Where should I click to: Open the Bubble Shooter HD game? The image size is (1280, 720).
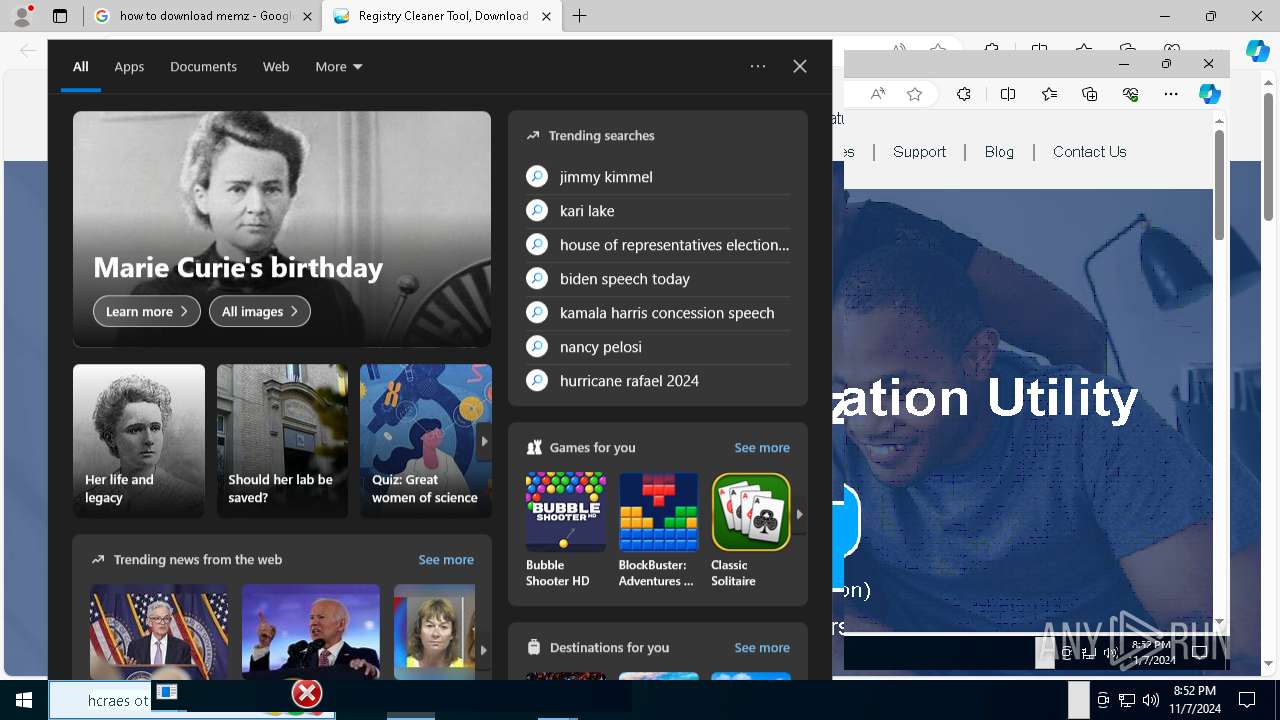tap(565, 530)
